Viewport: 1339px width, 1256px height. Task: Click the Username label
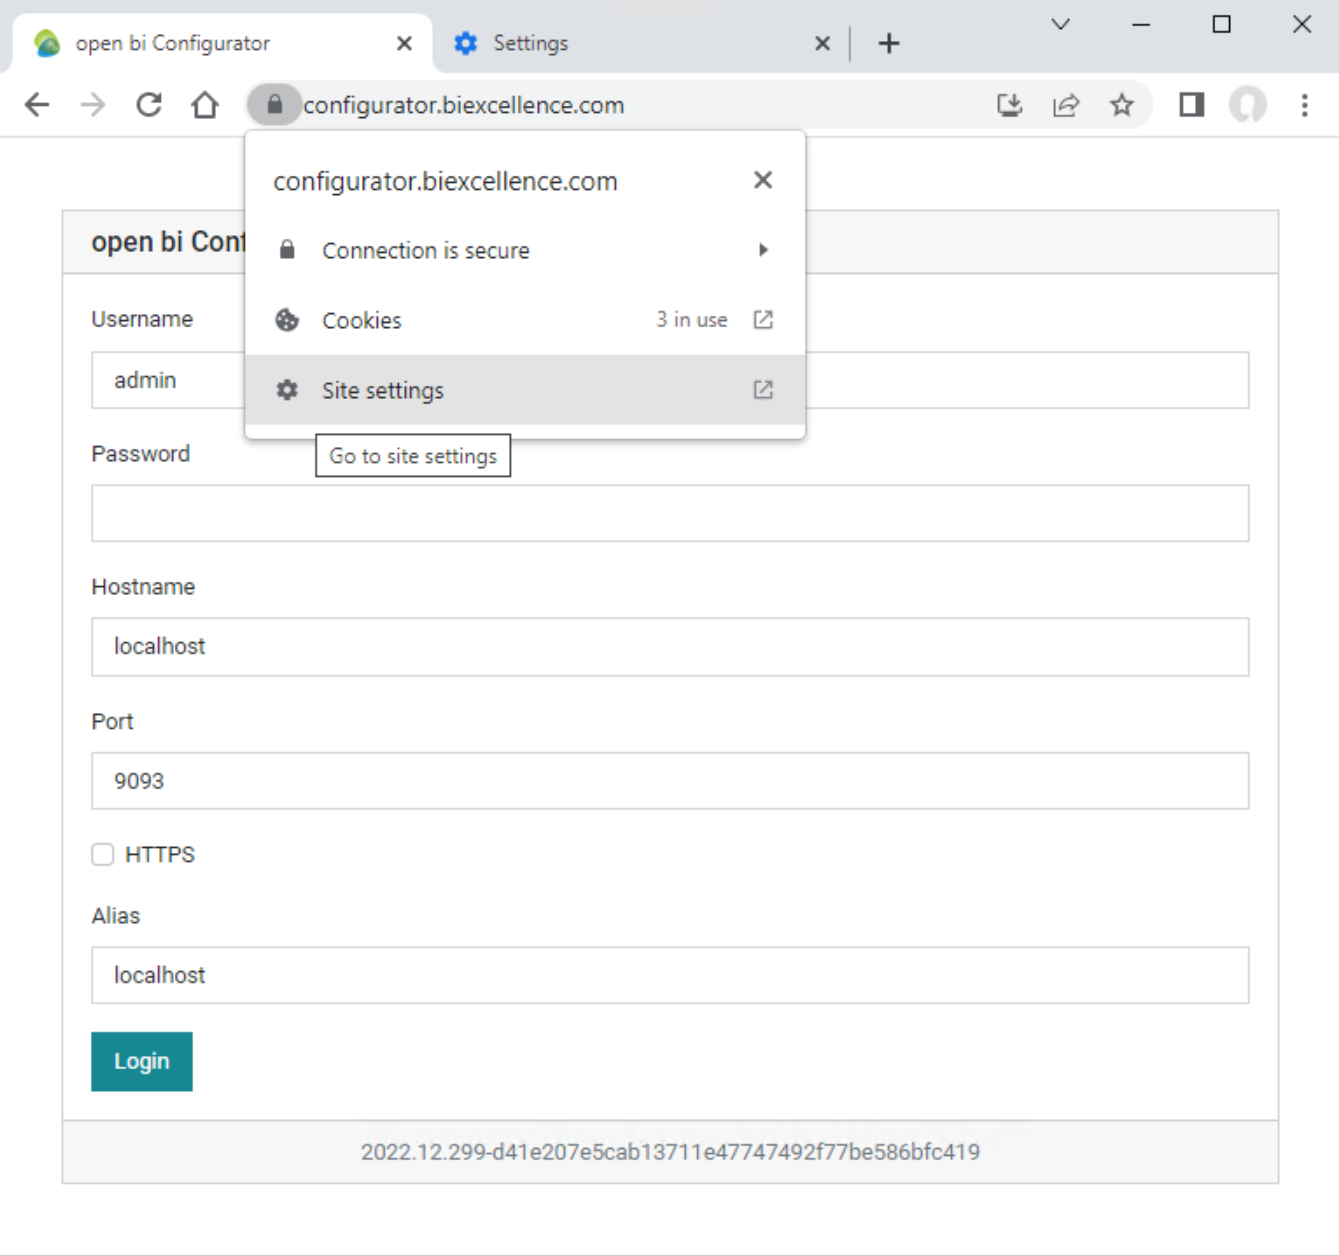click(142, 319)
